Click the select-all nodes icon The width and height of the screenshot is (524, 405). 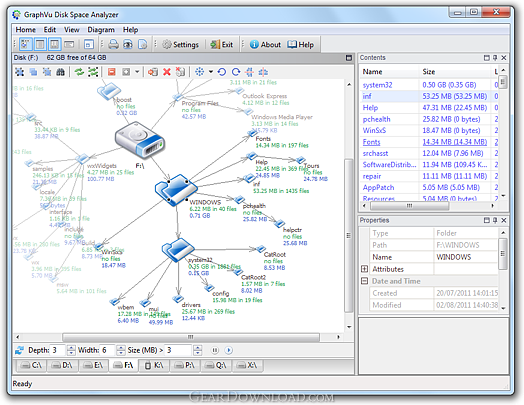pyautogui.click(x=20, y=72)
